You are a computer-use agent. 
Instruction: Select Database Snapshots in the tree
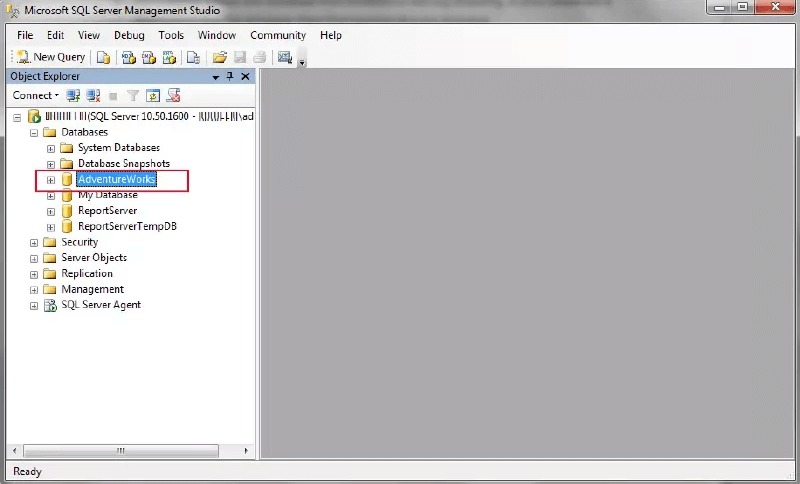124,164
